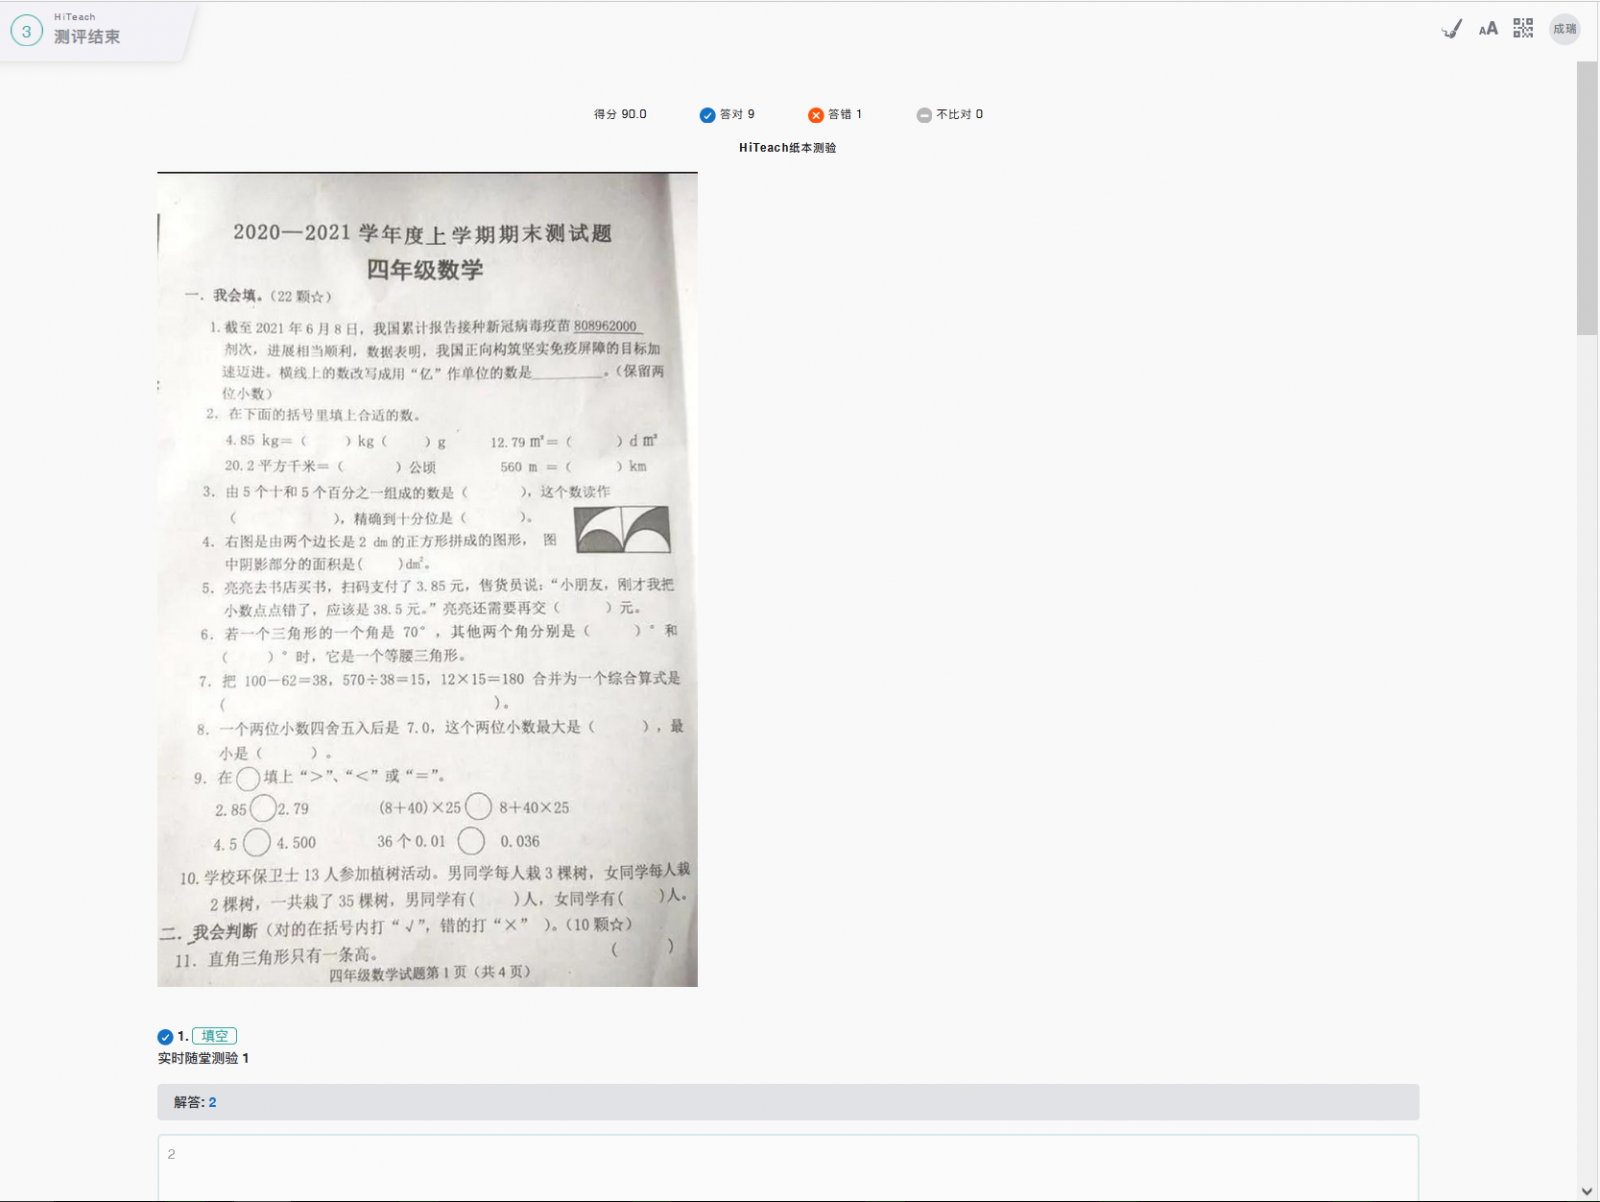Screen dimensions: 1600x1202
Task: Click the 实时随堂测验 1 question title
Action: point(204,1058)
